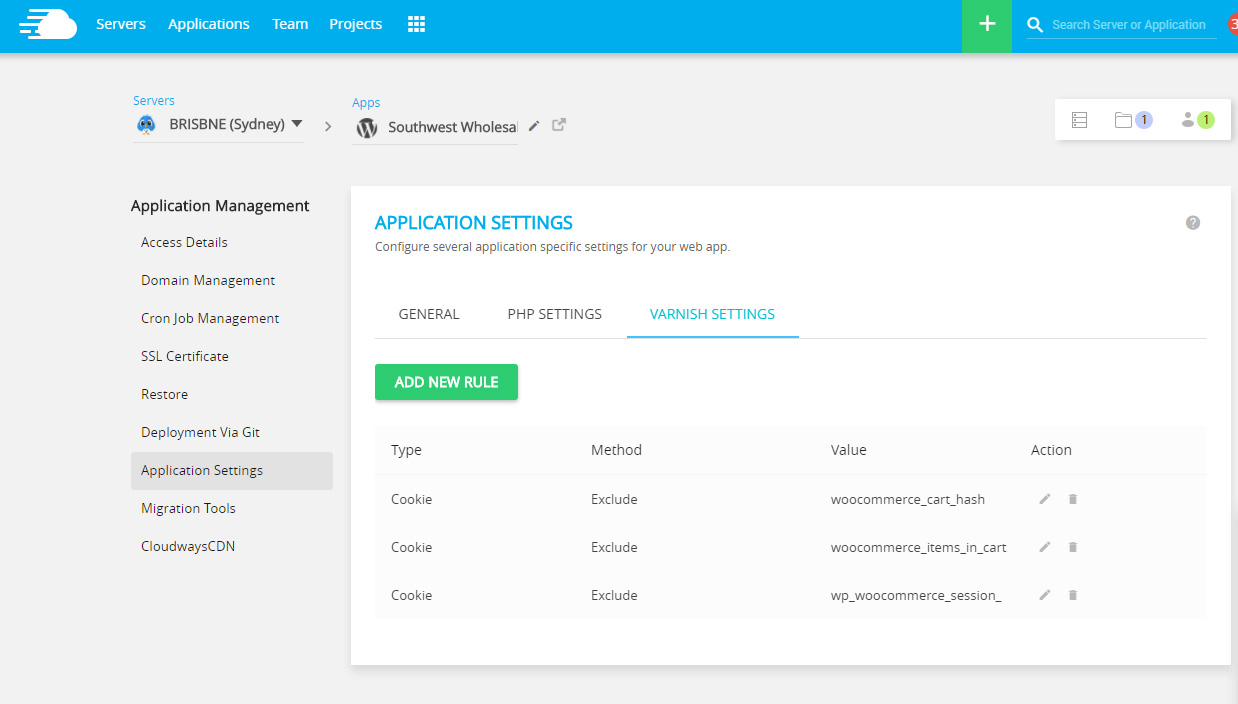Edit the woocommerce_items_in_cart rule
1238x704 pixels.
[1045, 547]
